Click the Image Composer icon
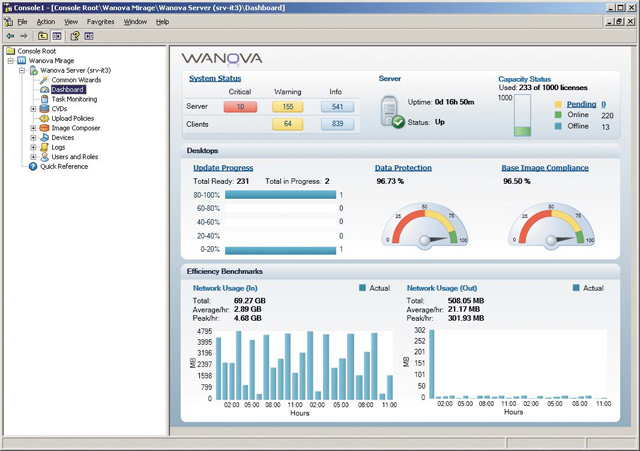Viewport: 640px width, 451px height. tap(44, 128)
